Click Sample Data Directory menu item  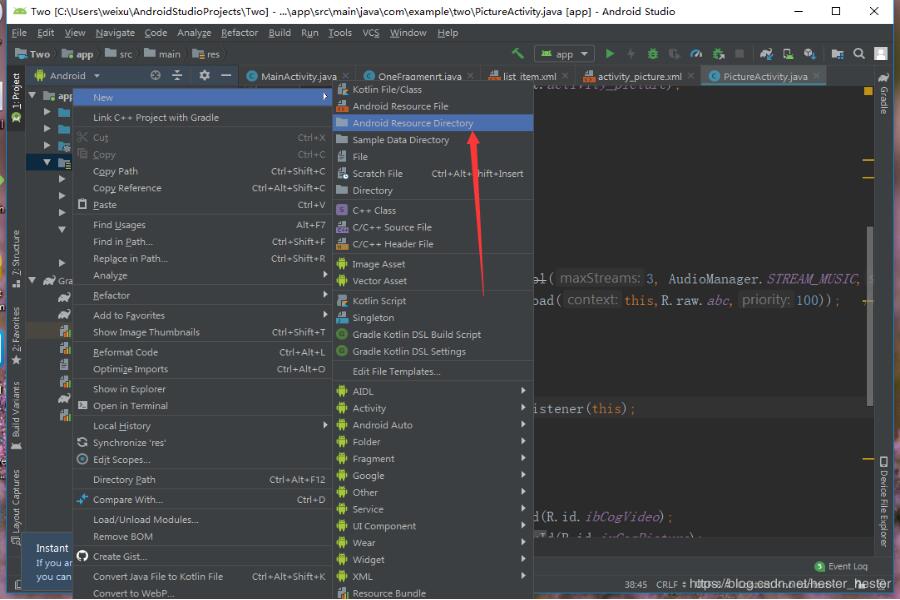tap(433, 140)
